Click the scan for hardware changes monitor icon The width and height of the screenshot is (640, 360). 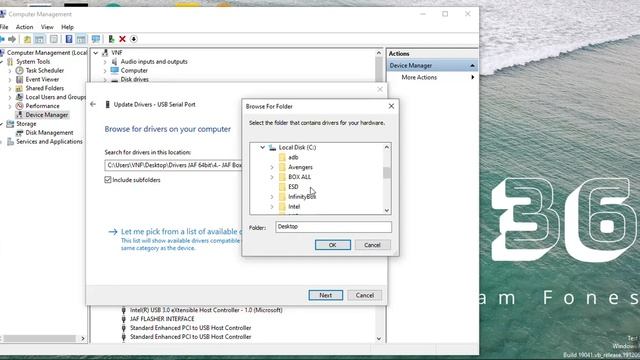point(96,39)
